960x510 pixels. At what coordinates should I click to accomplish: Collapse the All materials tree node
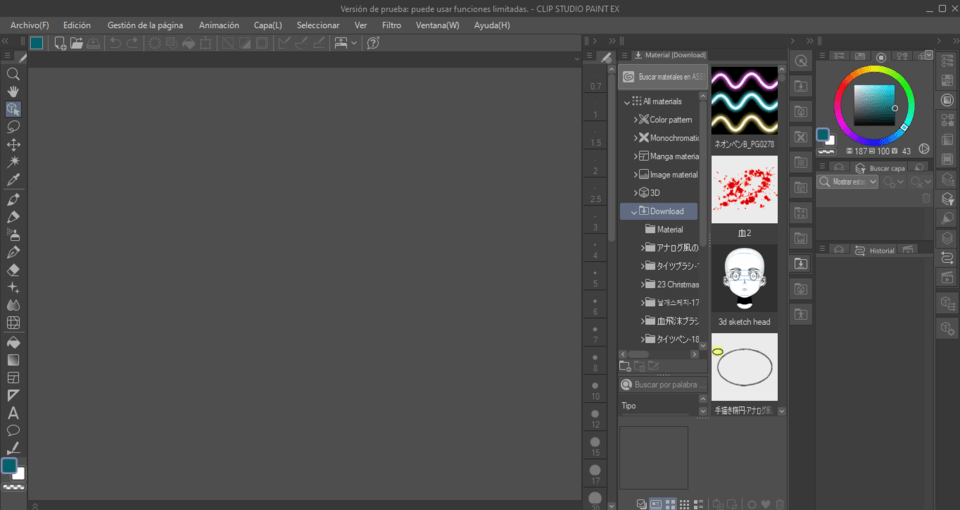tap(627, 102)
